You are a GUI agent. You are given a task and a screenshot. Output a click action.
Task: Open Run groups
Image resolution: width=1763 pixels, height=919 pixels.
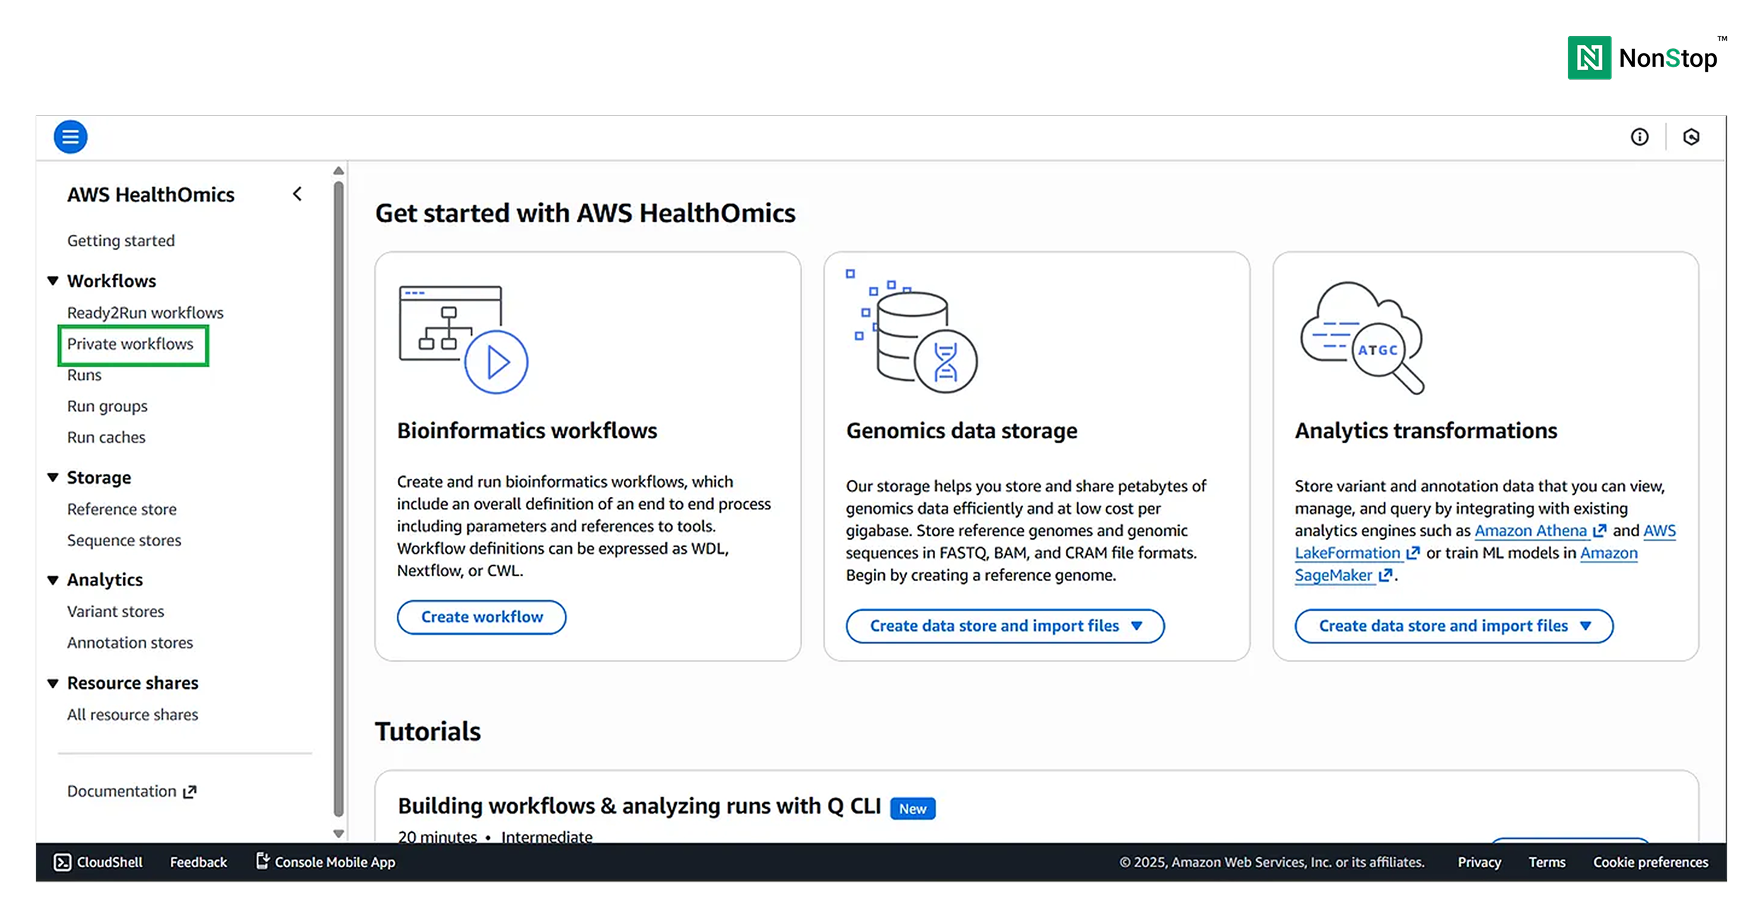coord(107,406)
